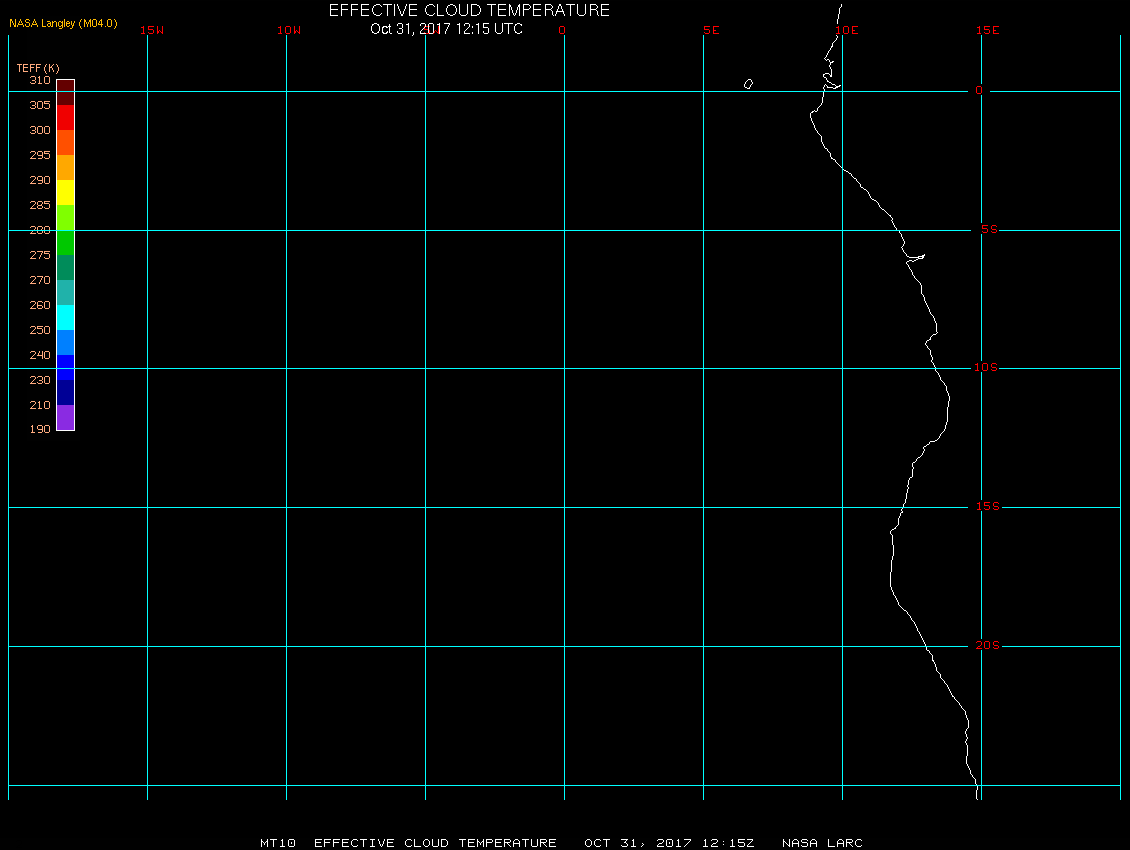
Task: Select the cyan 260 K legend color
Action: click(66, 317)
